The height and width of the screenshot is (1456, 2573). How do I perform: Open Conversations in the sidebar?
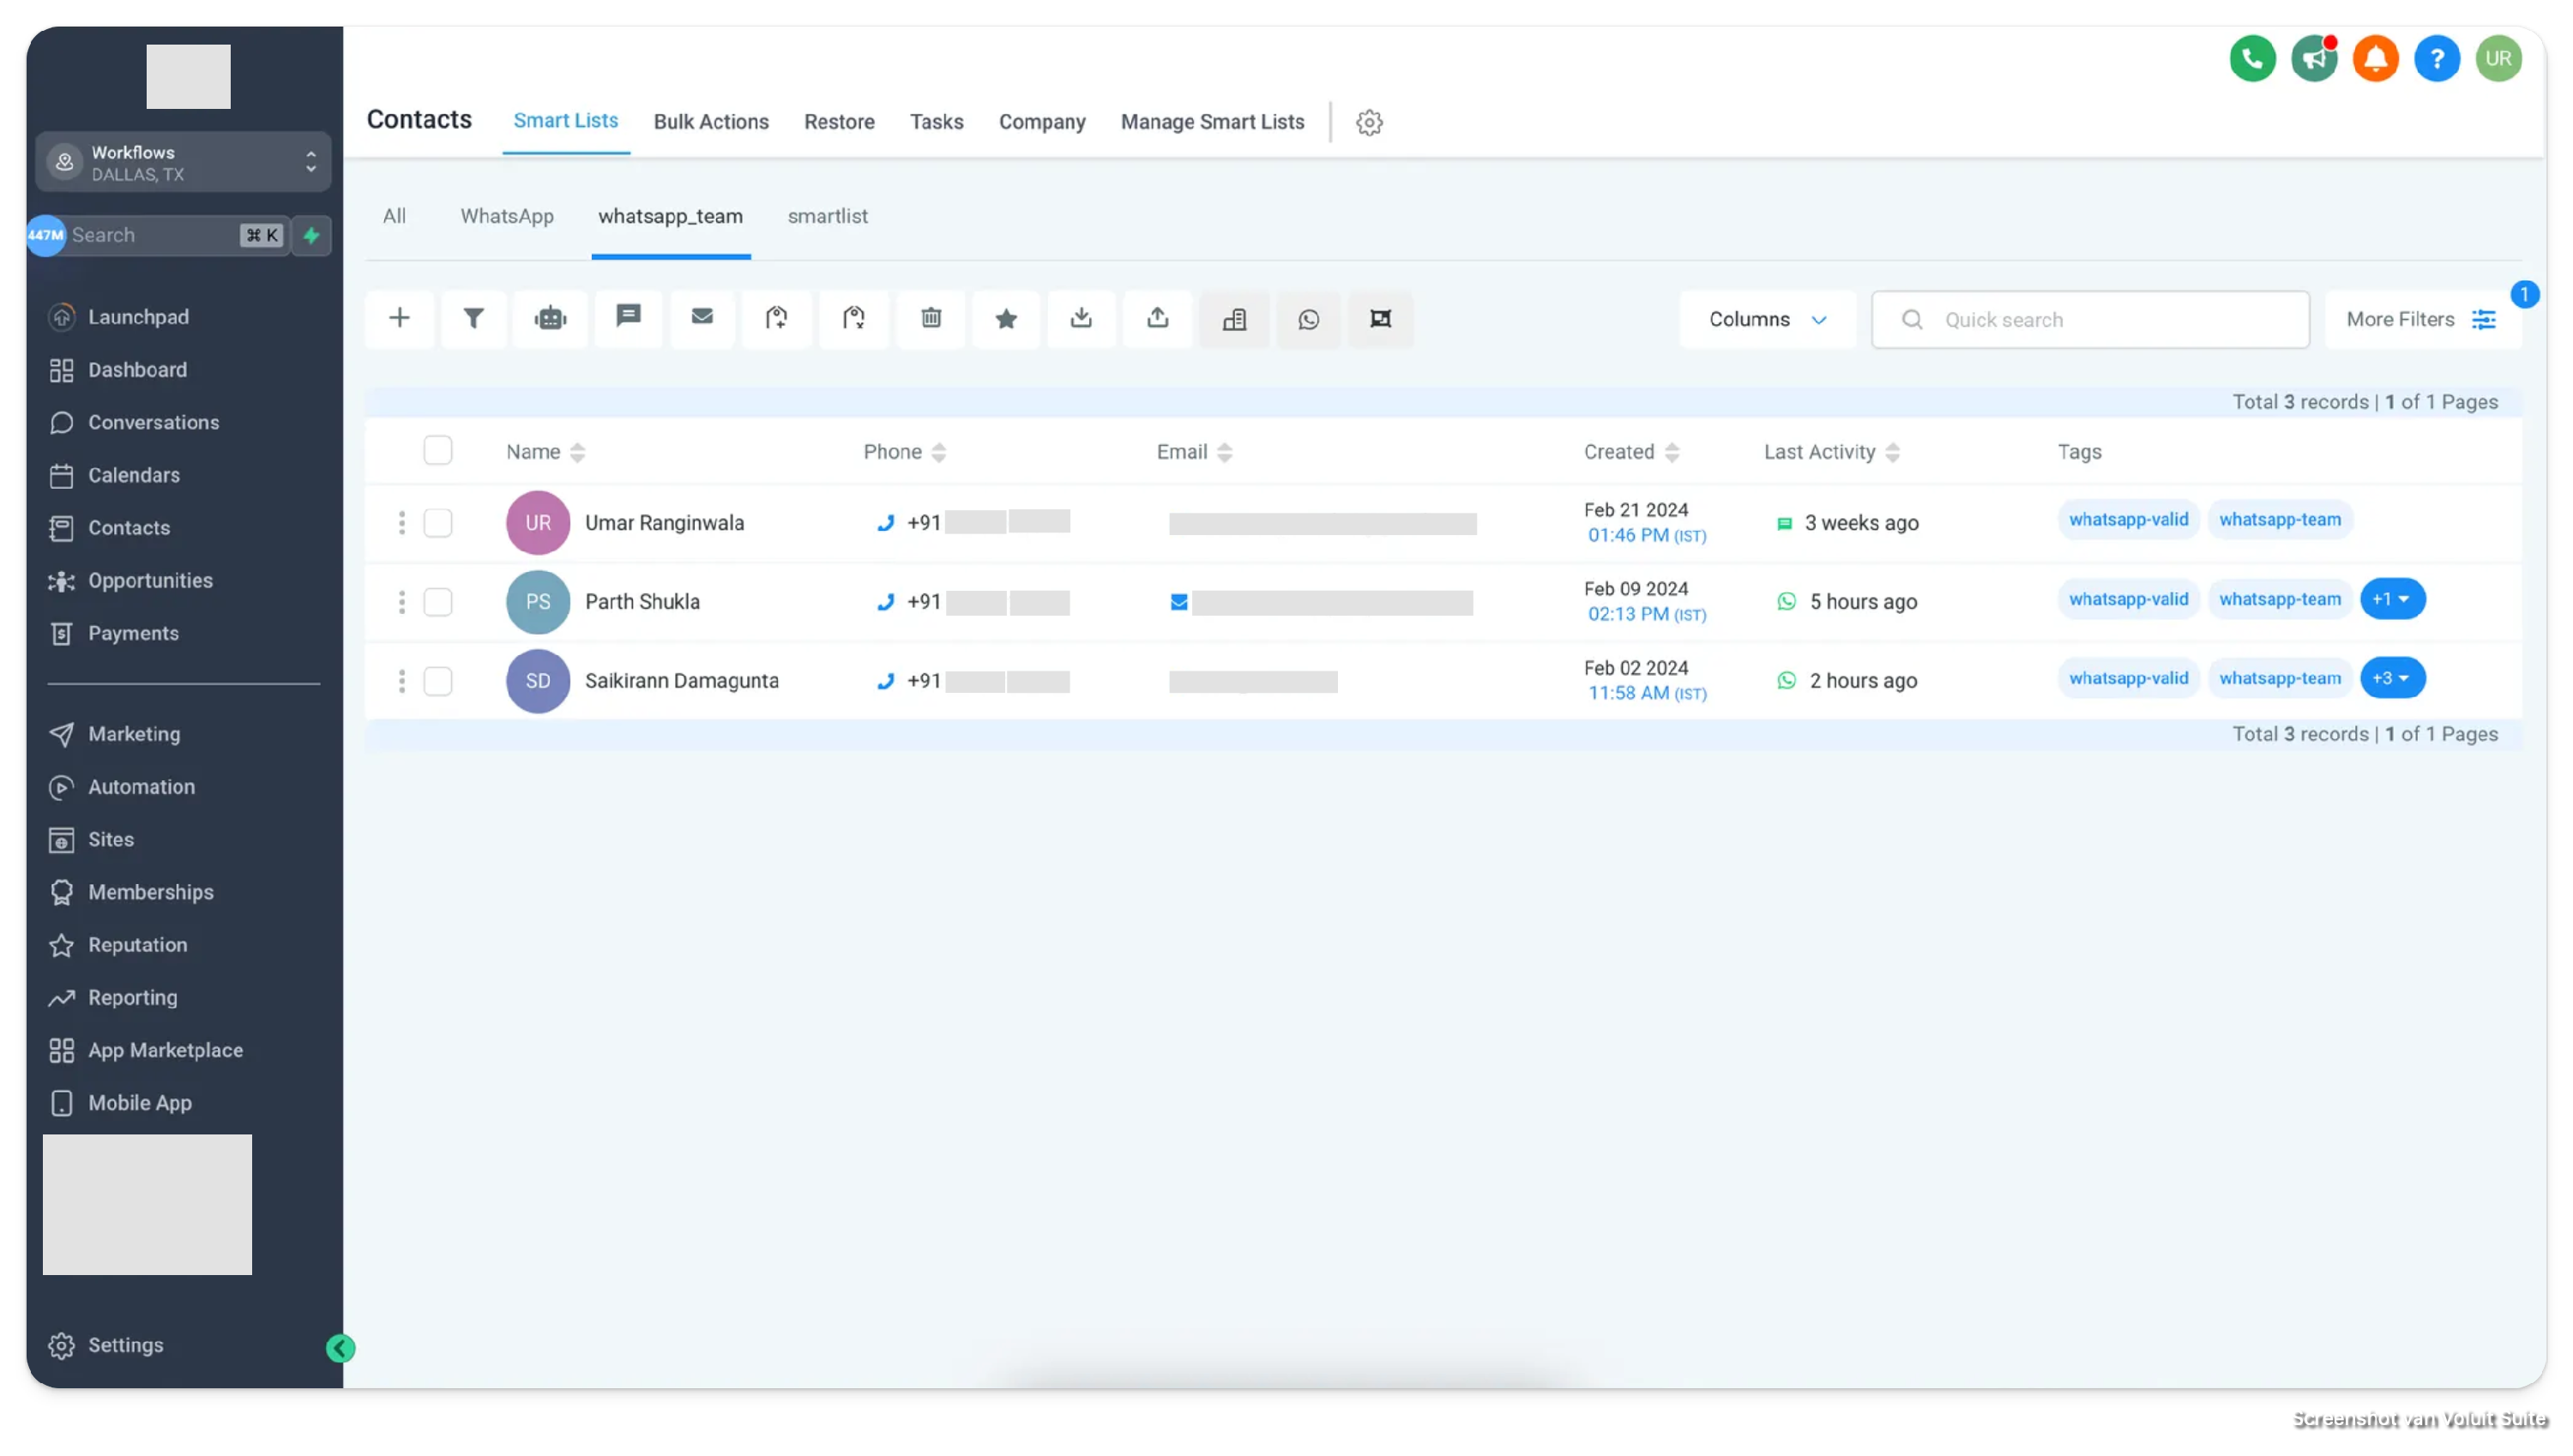[153, 423]
